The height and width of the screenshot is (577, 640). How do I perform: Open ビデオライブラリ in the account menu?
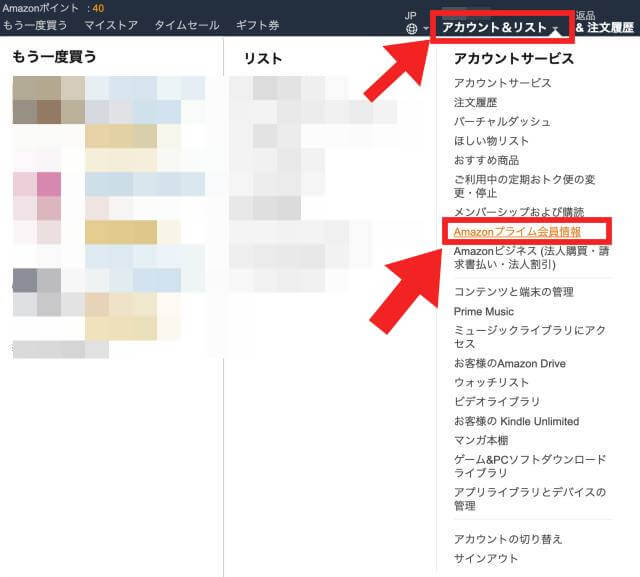pyautogui.click(x=497, y=402)
